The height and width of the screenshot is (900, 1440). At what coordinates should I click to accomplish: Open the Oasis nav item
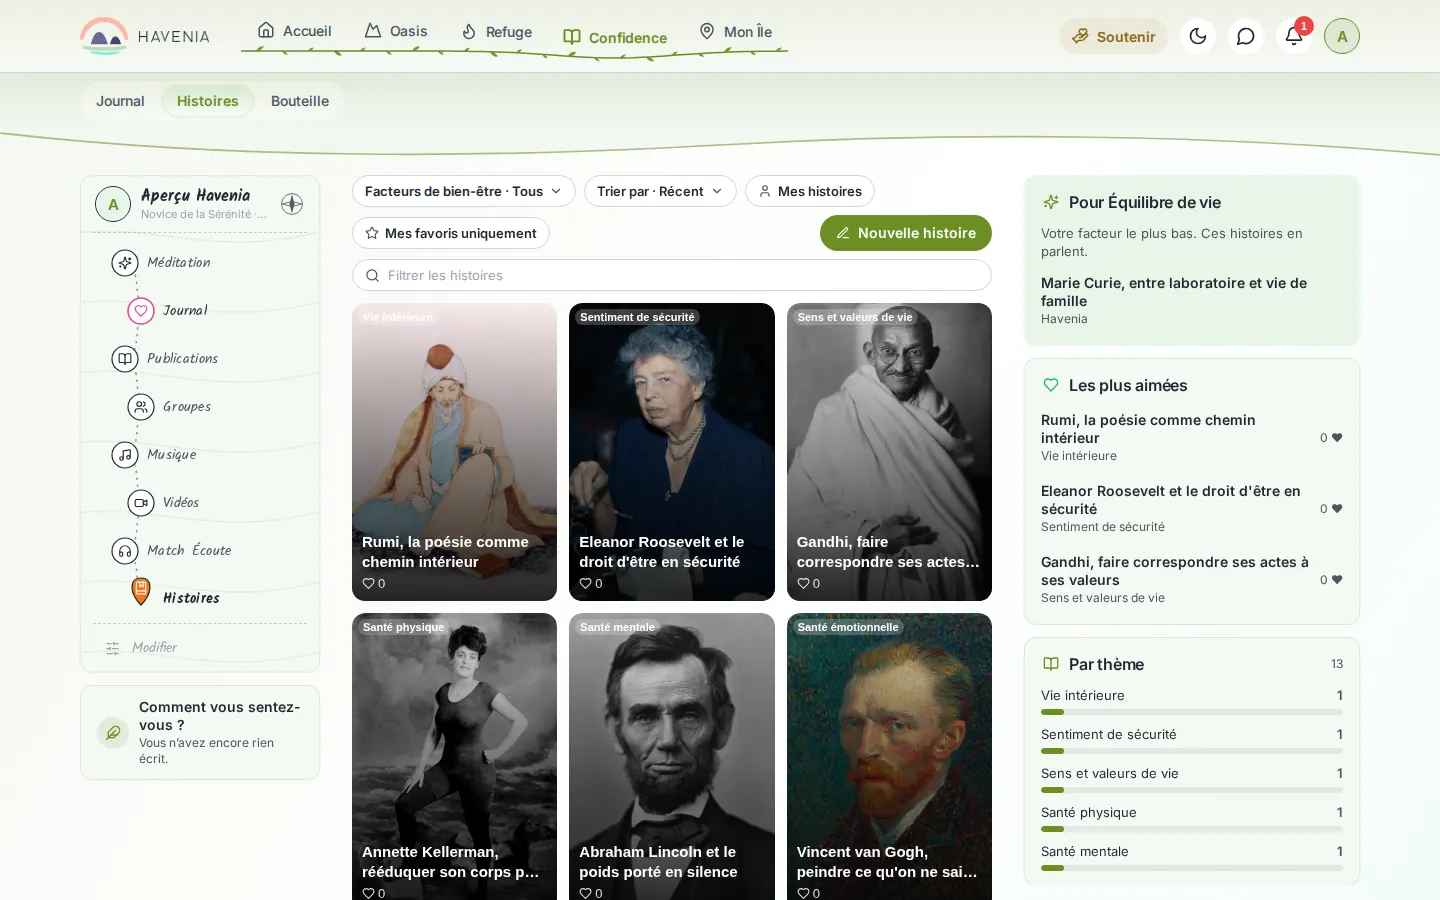pyautogui.click(x=396, y=31)
